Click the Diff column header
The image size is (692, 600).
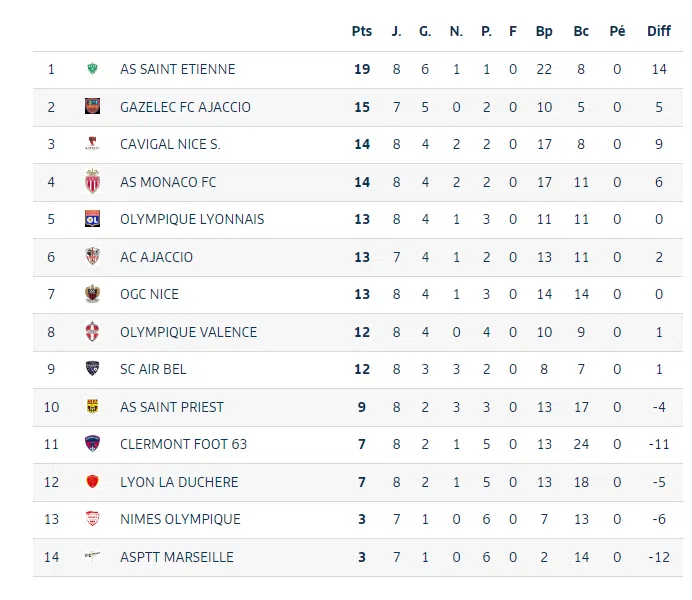(659, 31)
